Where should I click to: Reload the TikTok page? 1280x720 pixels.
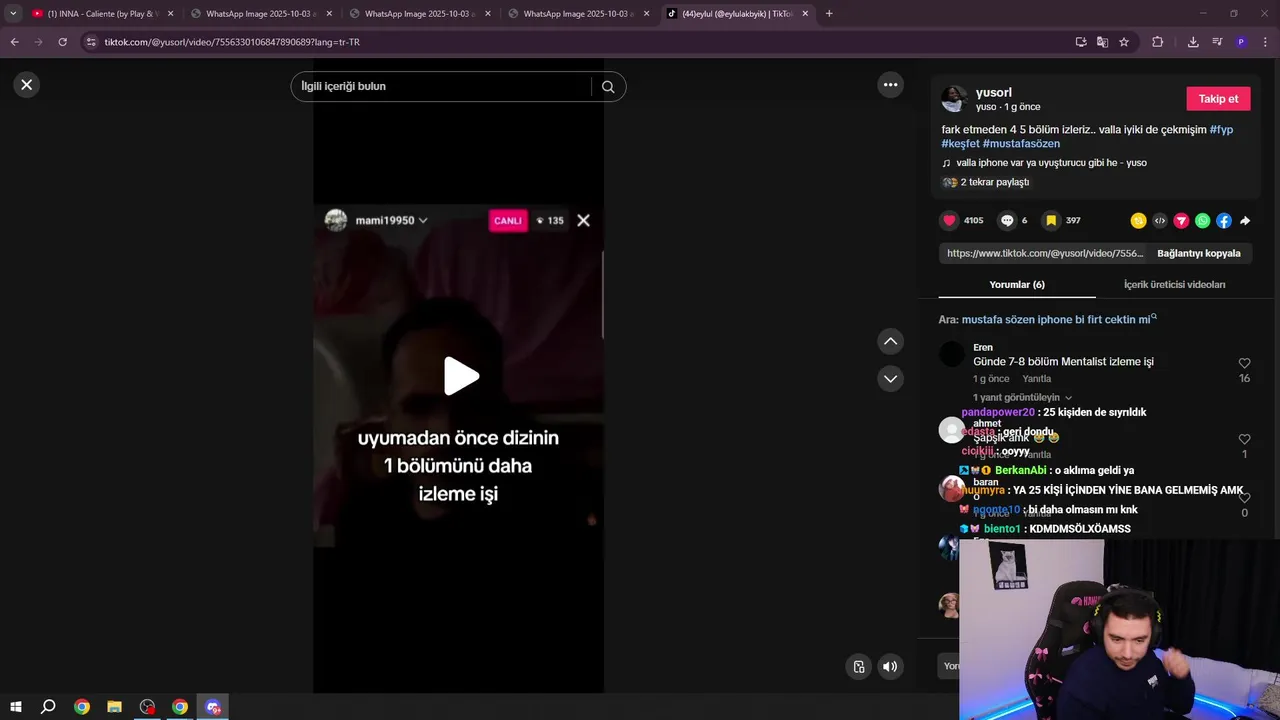click(62, 42)
